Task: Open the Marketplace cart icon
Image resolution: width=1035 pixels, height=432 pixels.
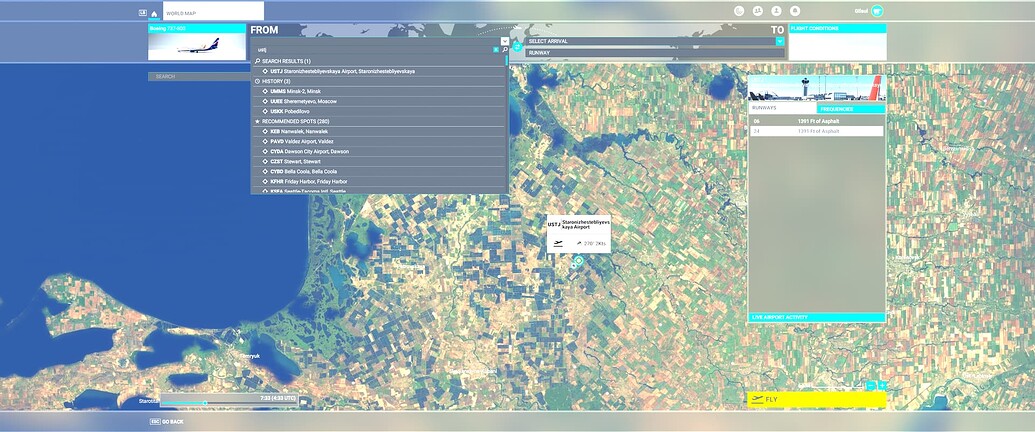Action: coord(877,12)
